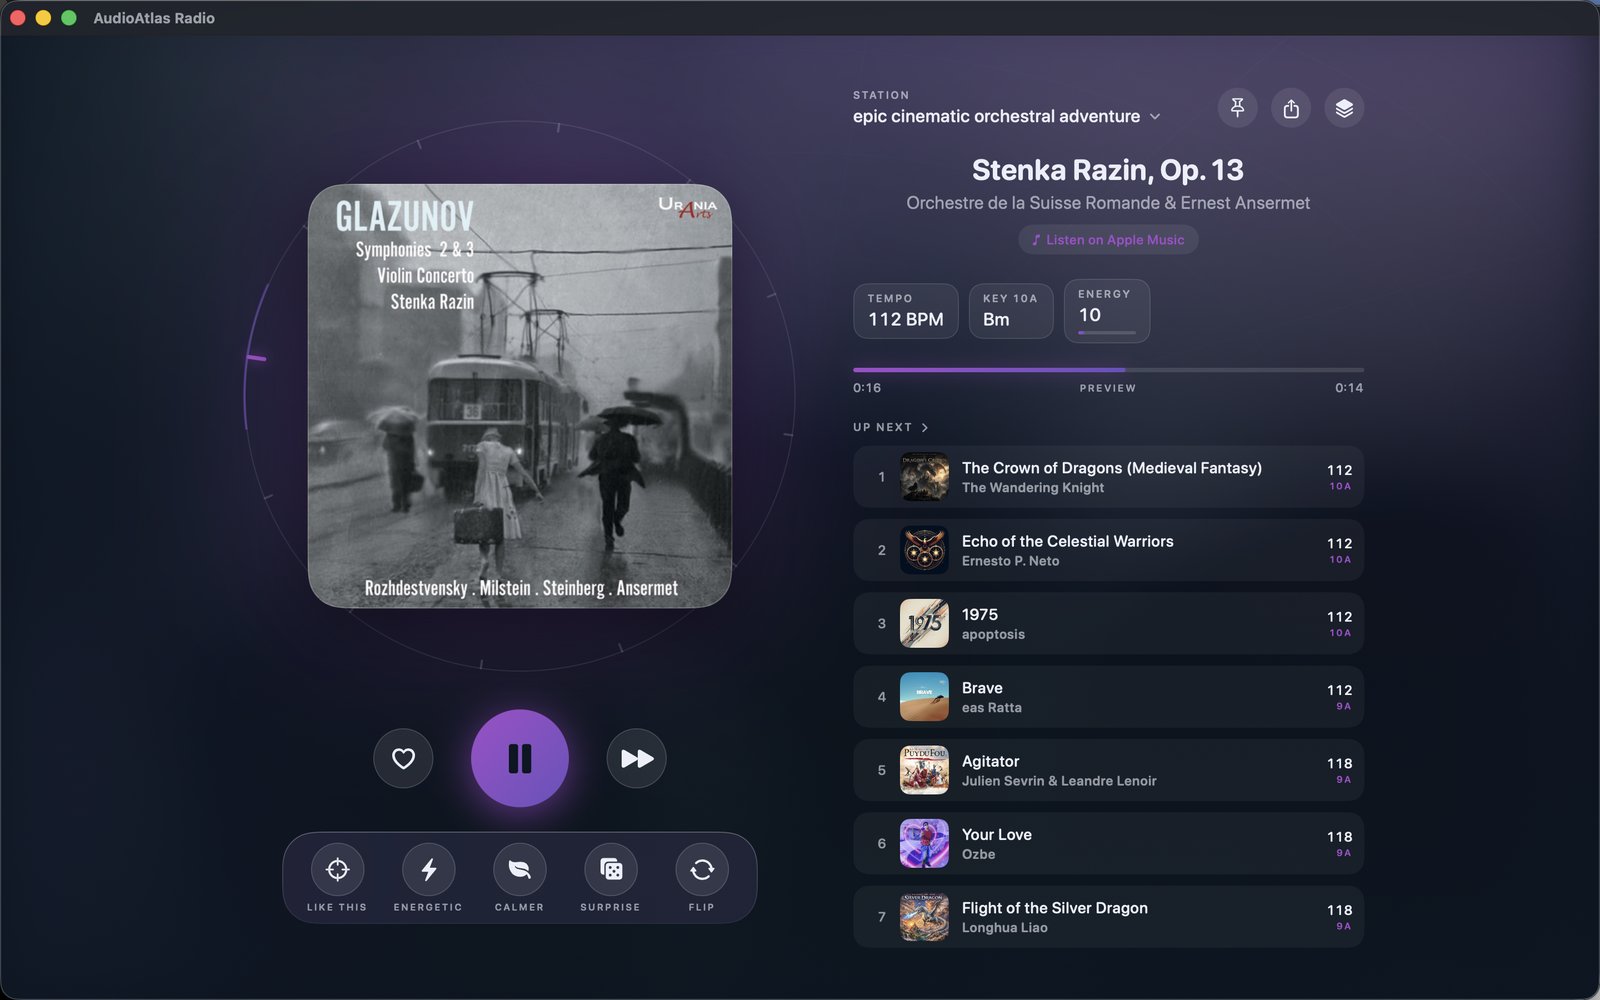Flip the station with the Flip icon
Screen dimensions: 1600x1000
coord(701,870)
